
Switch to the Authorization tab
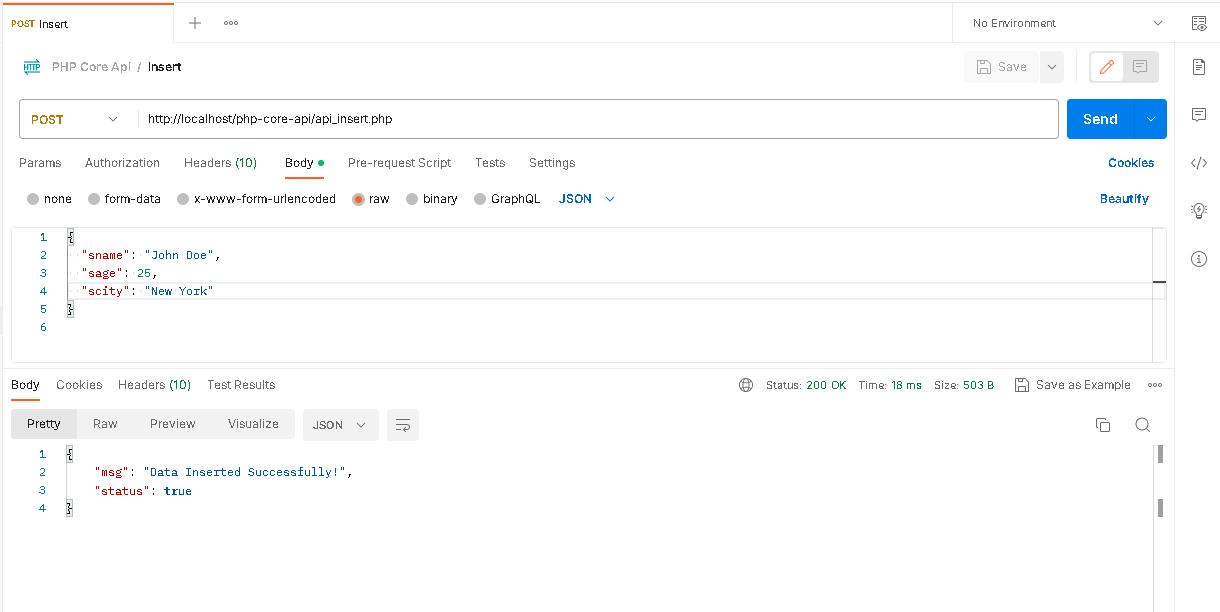[122, 163]
